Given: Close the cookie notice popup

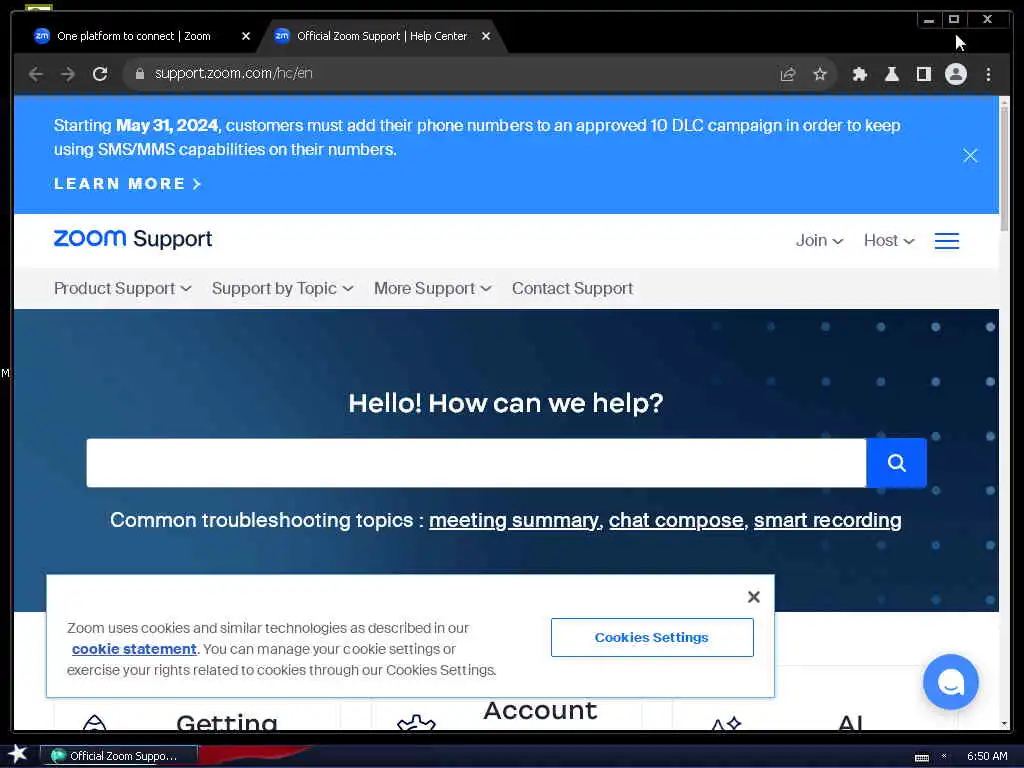Looking at the screenshot, I should click(754, 596).
